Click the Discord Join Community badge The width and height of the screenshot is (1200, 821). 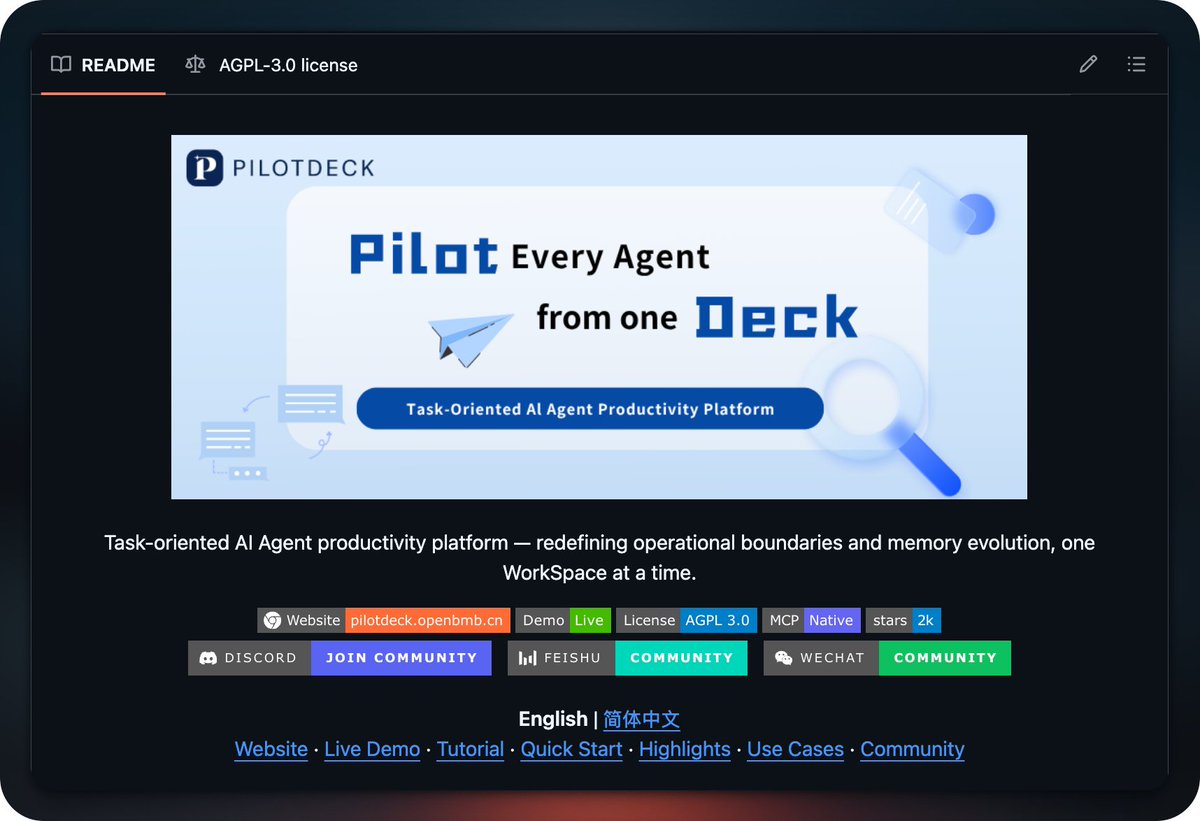[x=340, y=658]
